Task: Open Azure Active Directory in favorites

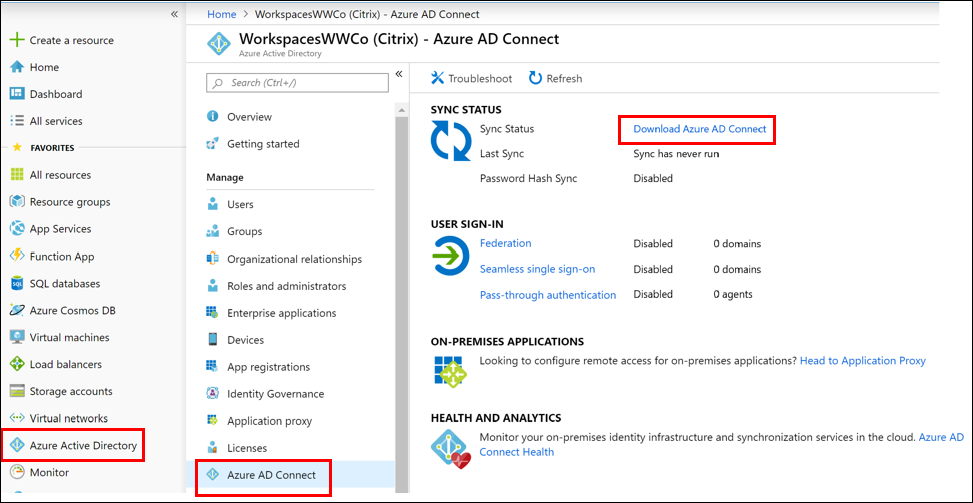Action: point(83,445)
